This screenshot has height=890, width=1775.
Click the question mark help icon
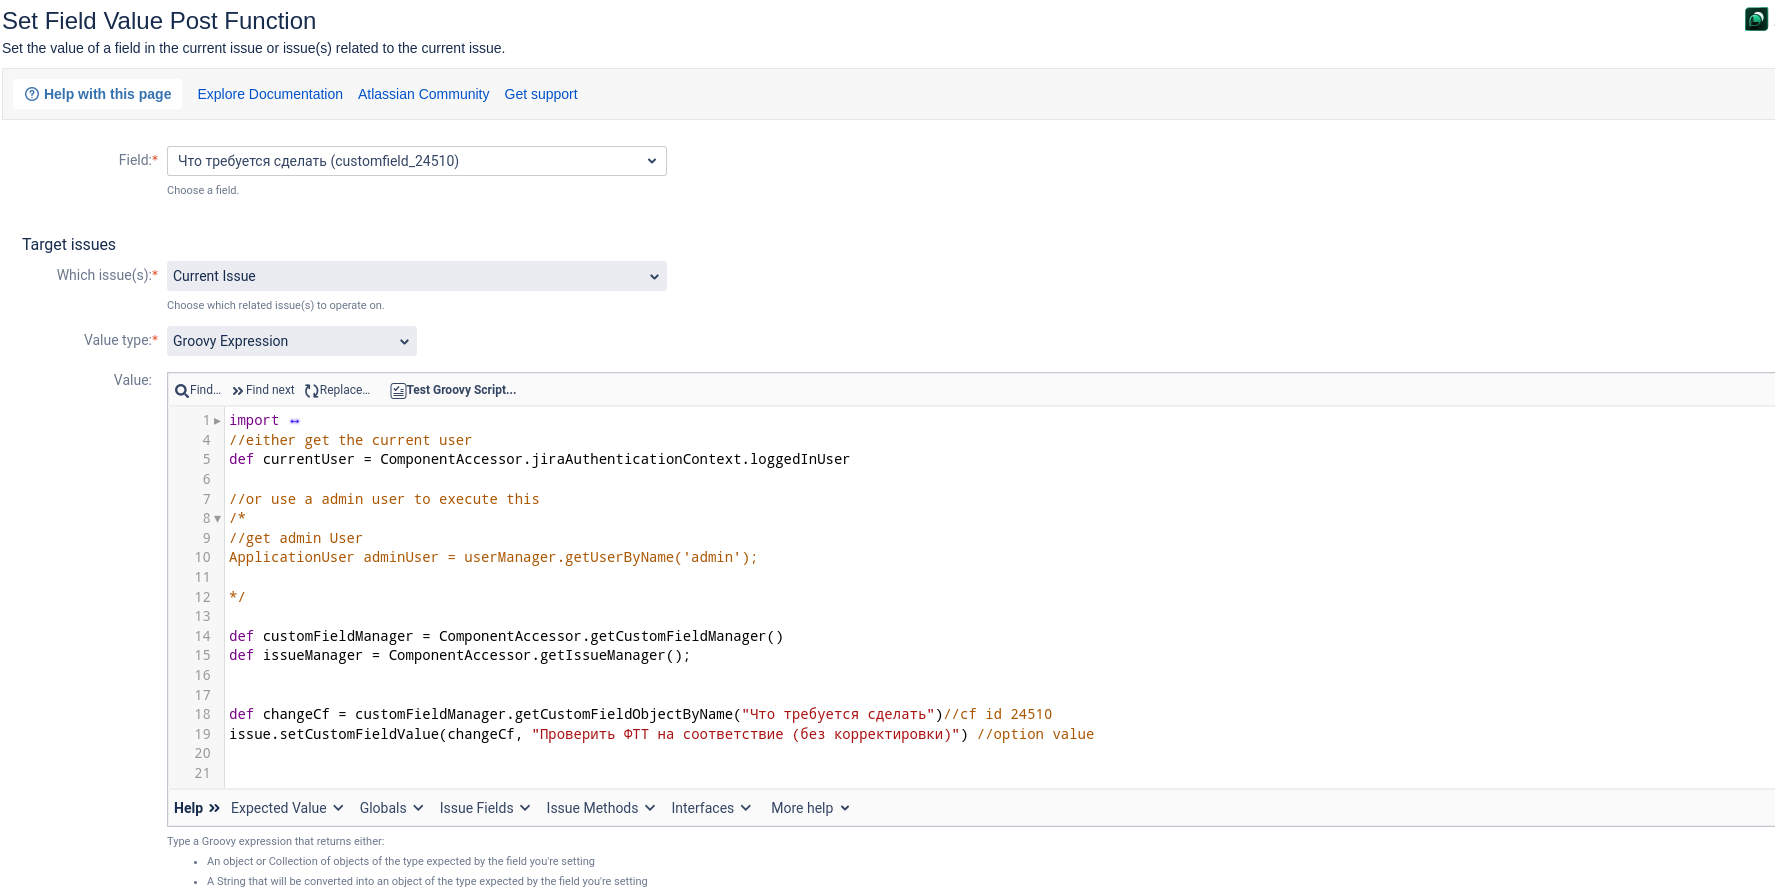[32, 94]
